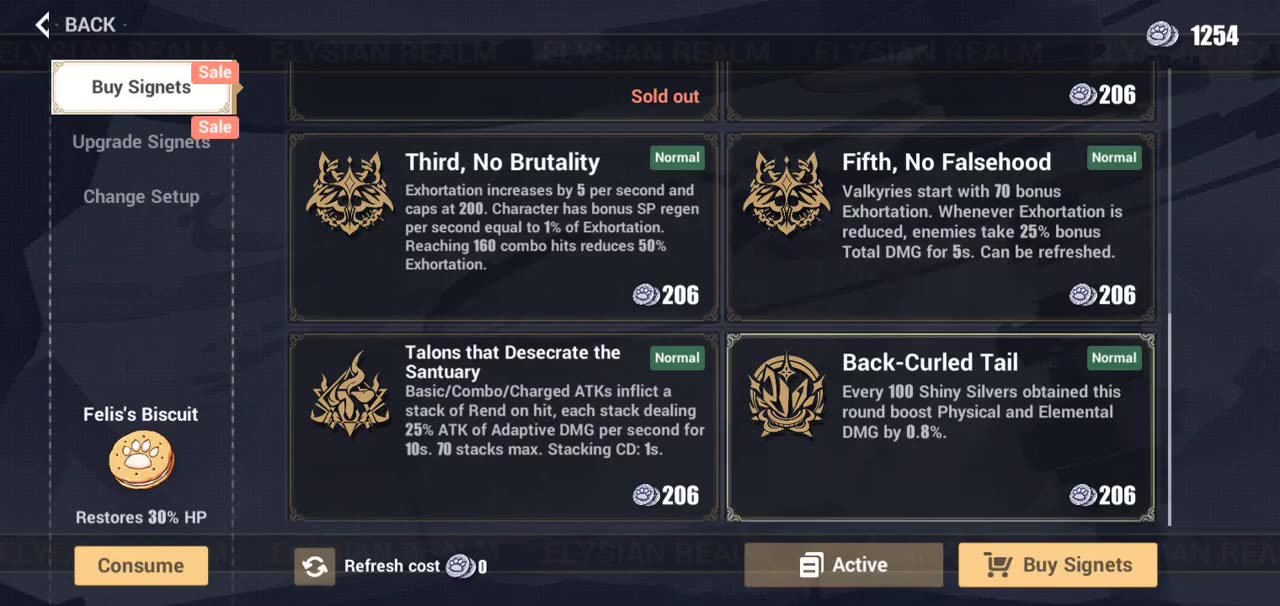Open the Upgrade Signets tab
1280x606 pixels.
[141, 142]
